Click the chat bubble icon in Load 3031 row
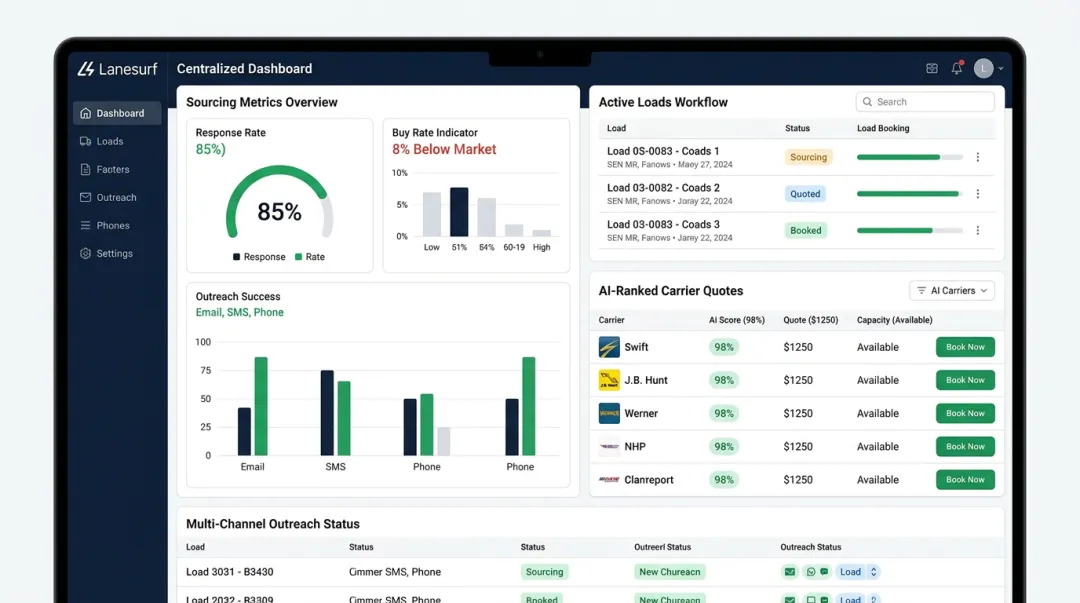1080x603 pixels. click(x=824, y=572)
